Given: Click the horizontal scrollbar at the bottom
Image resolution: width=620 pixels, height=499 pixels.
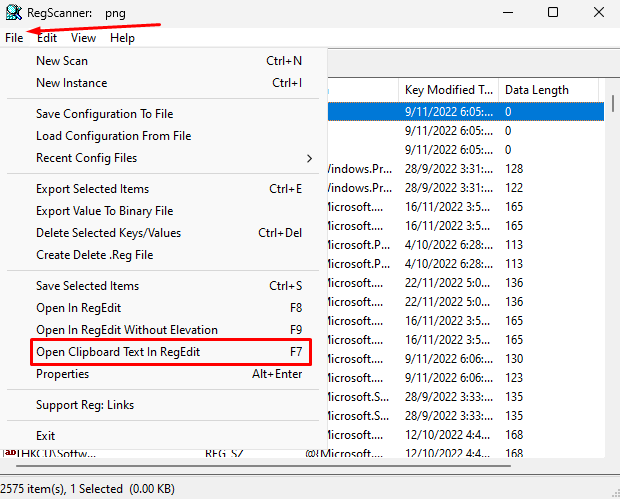Looking at the screenshot, I should click(263, 466).
